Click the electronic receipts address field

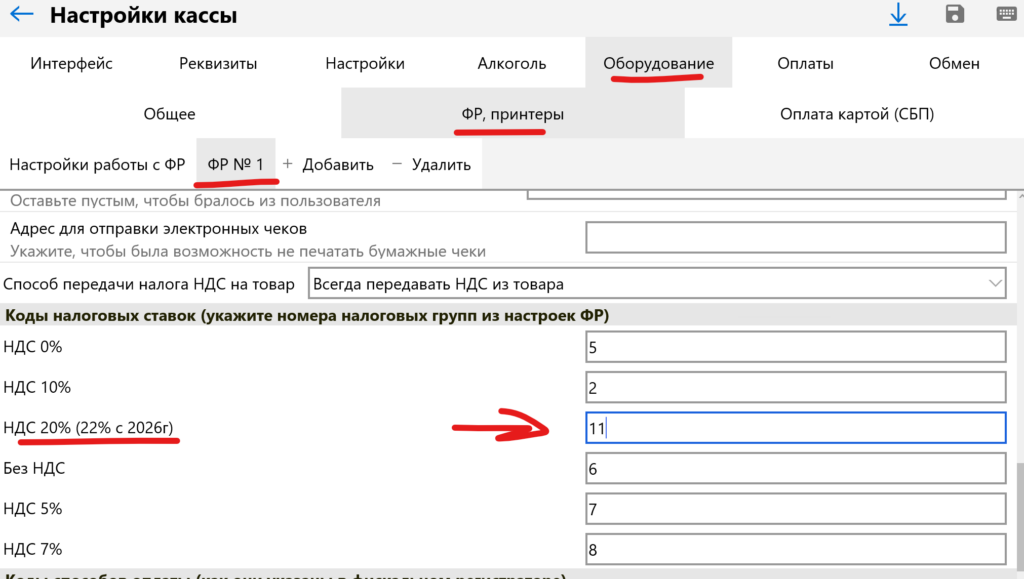coord(795,238)
